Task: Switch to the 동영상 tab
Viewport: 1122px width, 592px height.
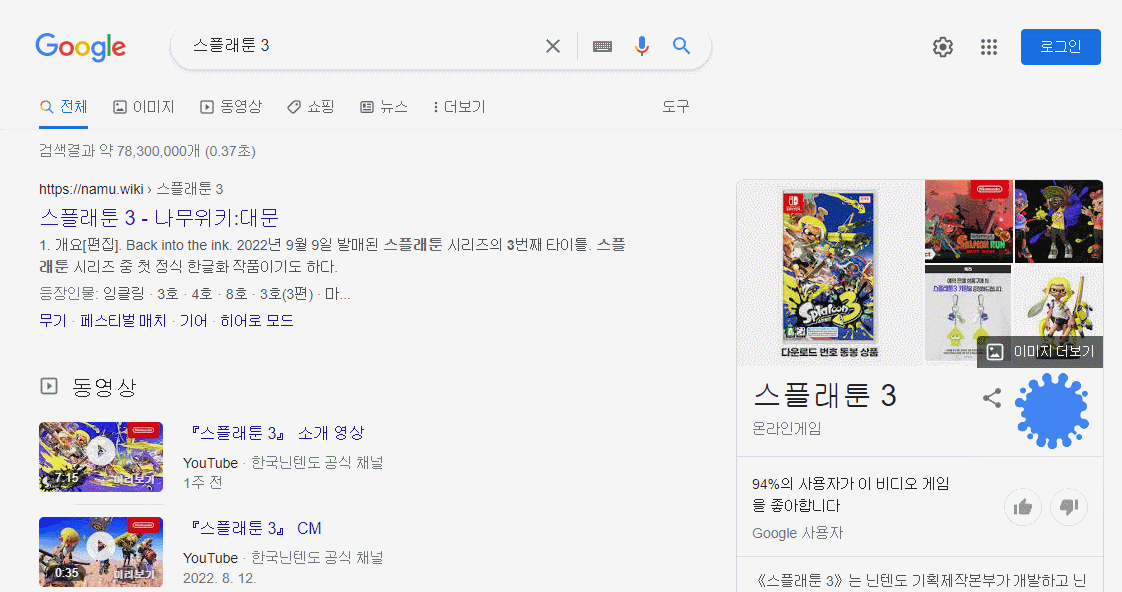Action: pyautogui.click(x=231, y=107)
